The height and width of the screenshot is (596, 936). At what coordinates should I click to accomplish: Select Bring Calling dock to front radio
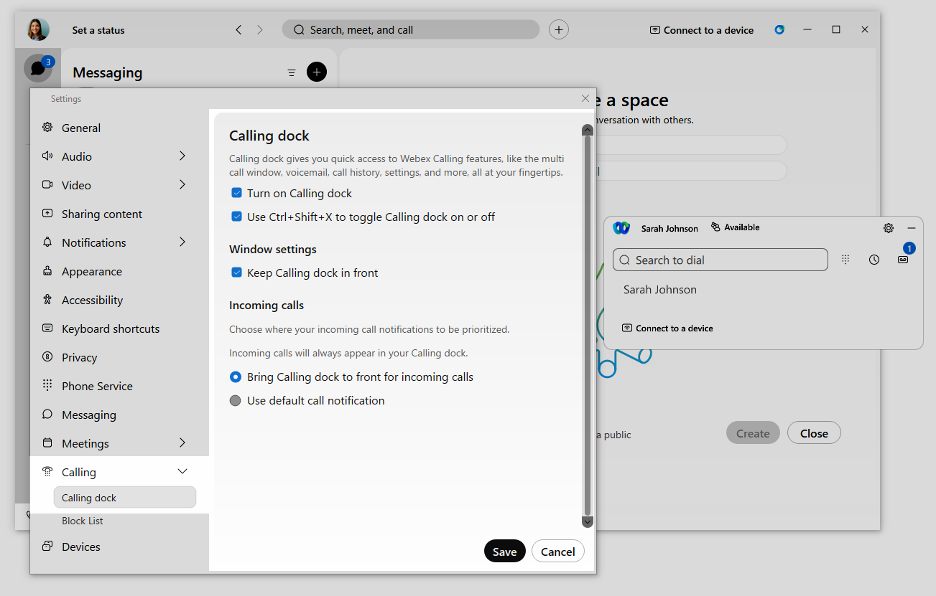(235, 377)
